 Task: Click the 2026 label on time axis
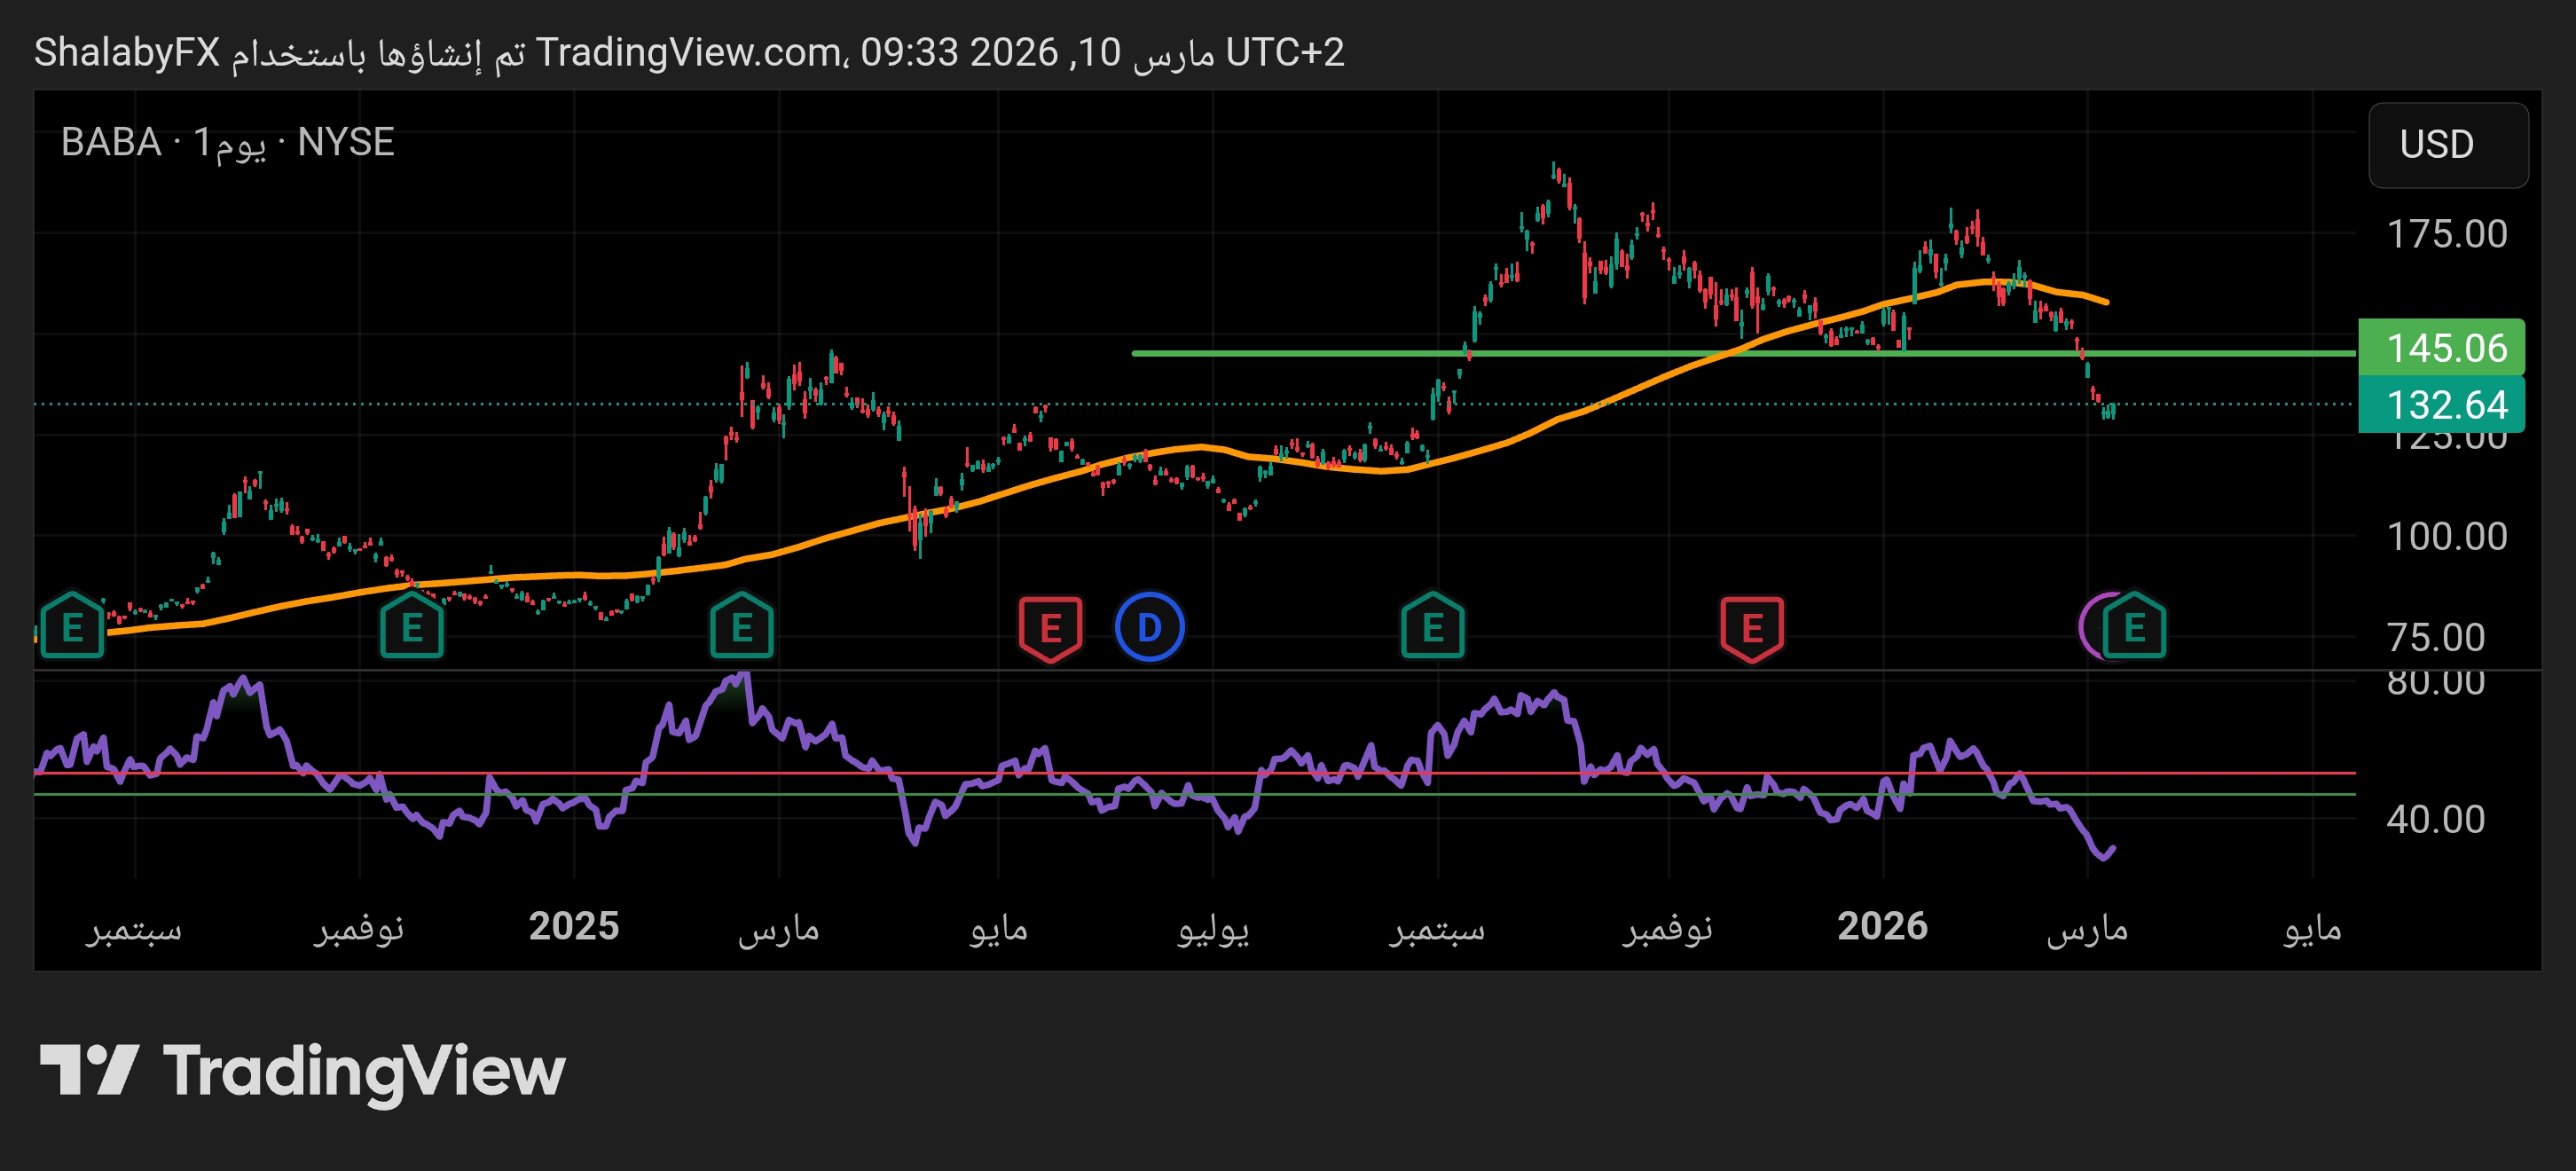(1881, 926)
